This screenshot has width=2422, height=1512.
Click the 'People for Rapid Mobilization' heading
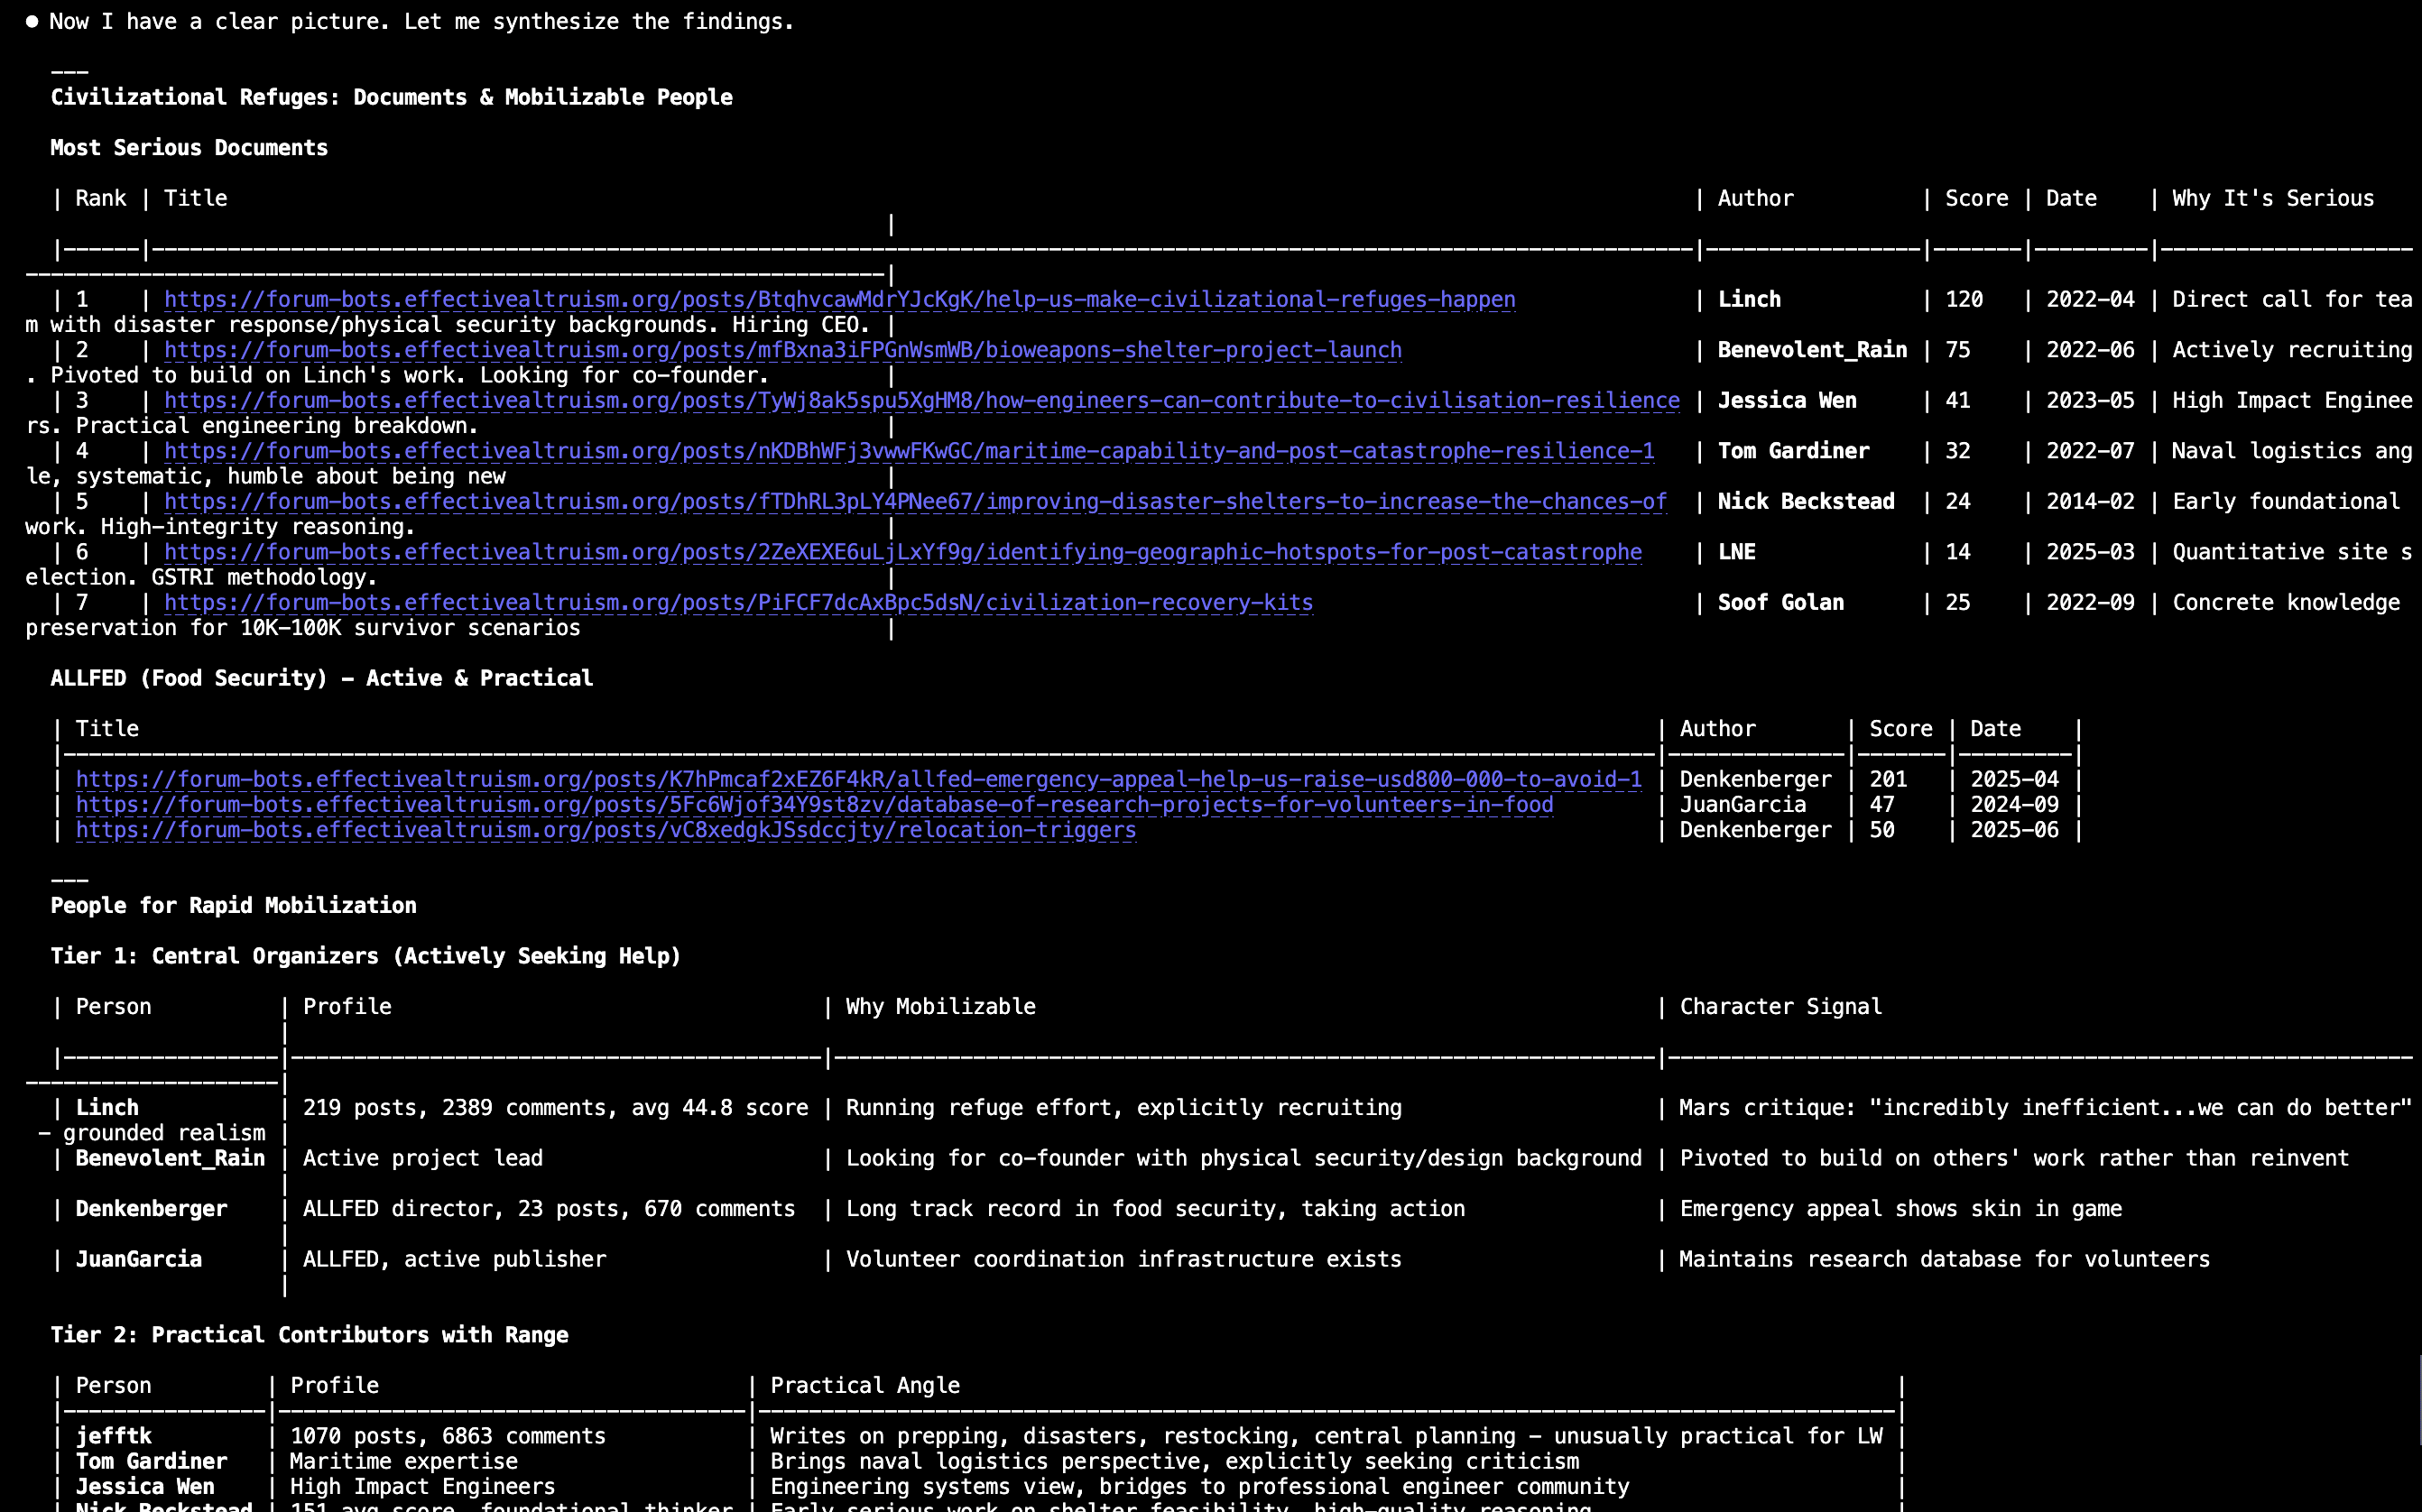pos(233,905)
